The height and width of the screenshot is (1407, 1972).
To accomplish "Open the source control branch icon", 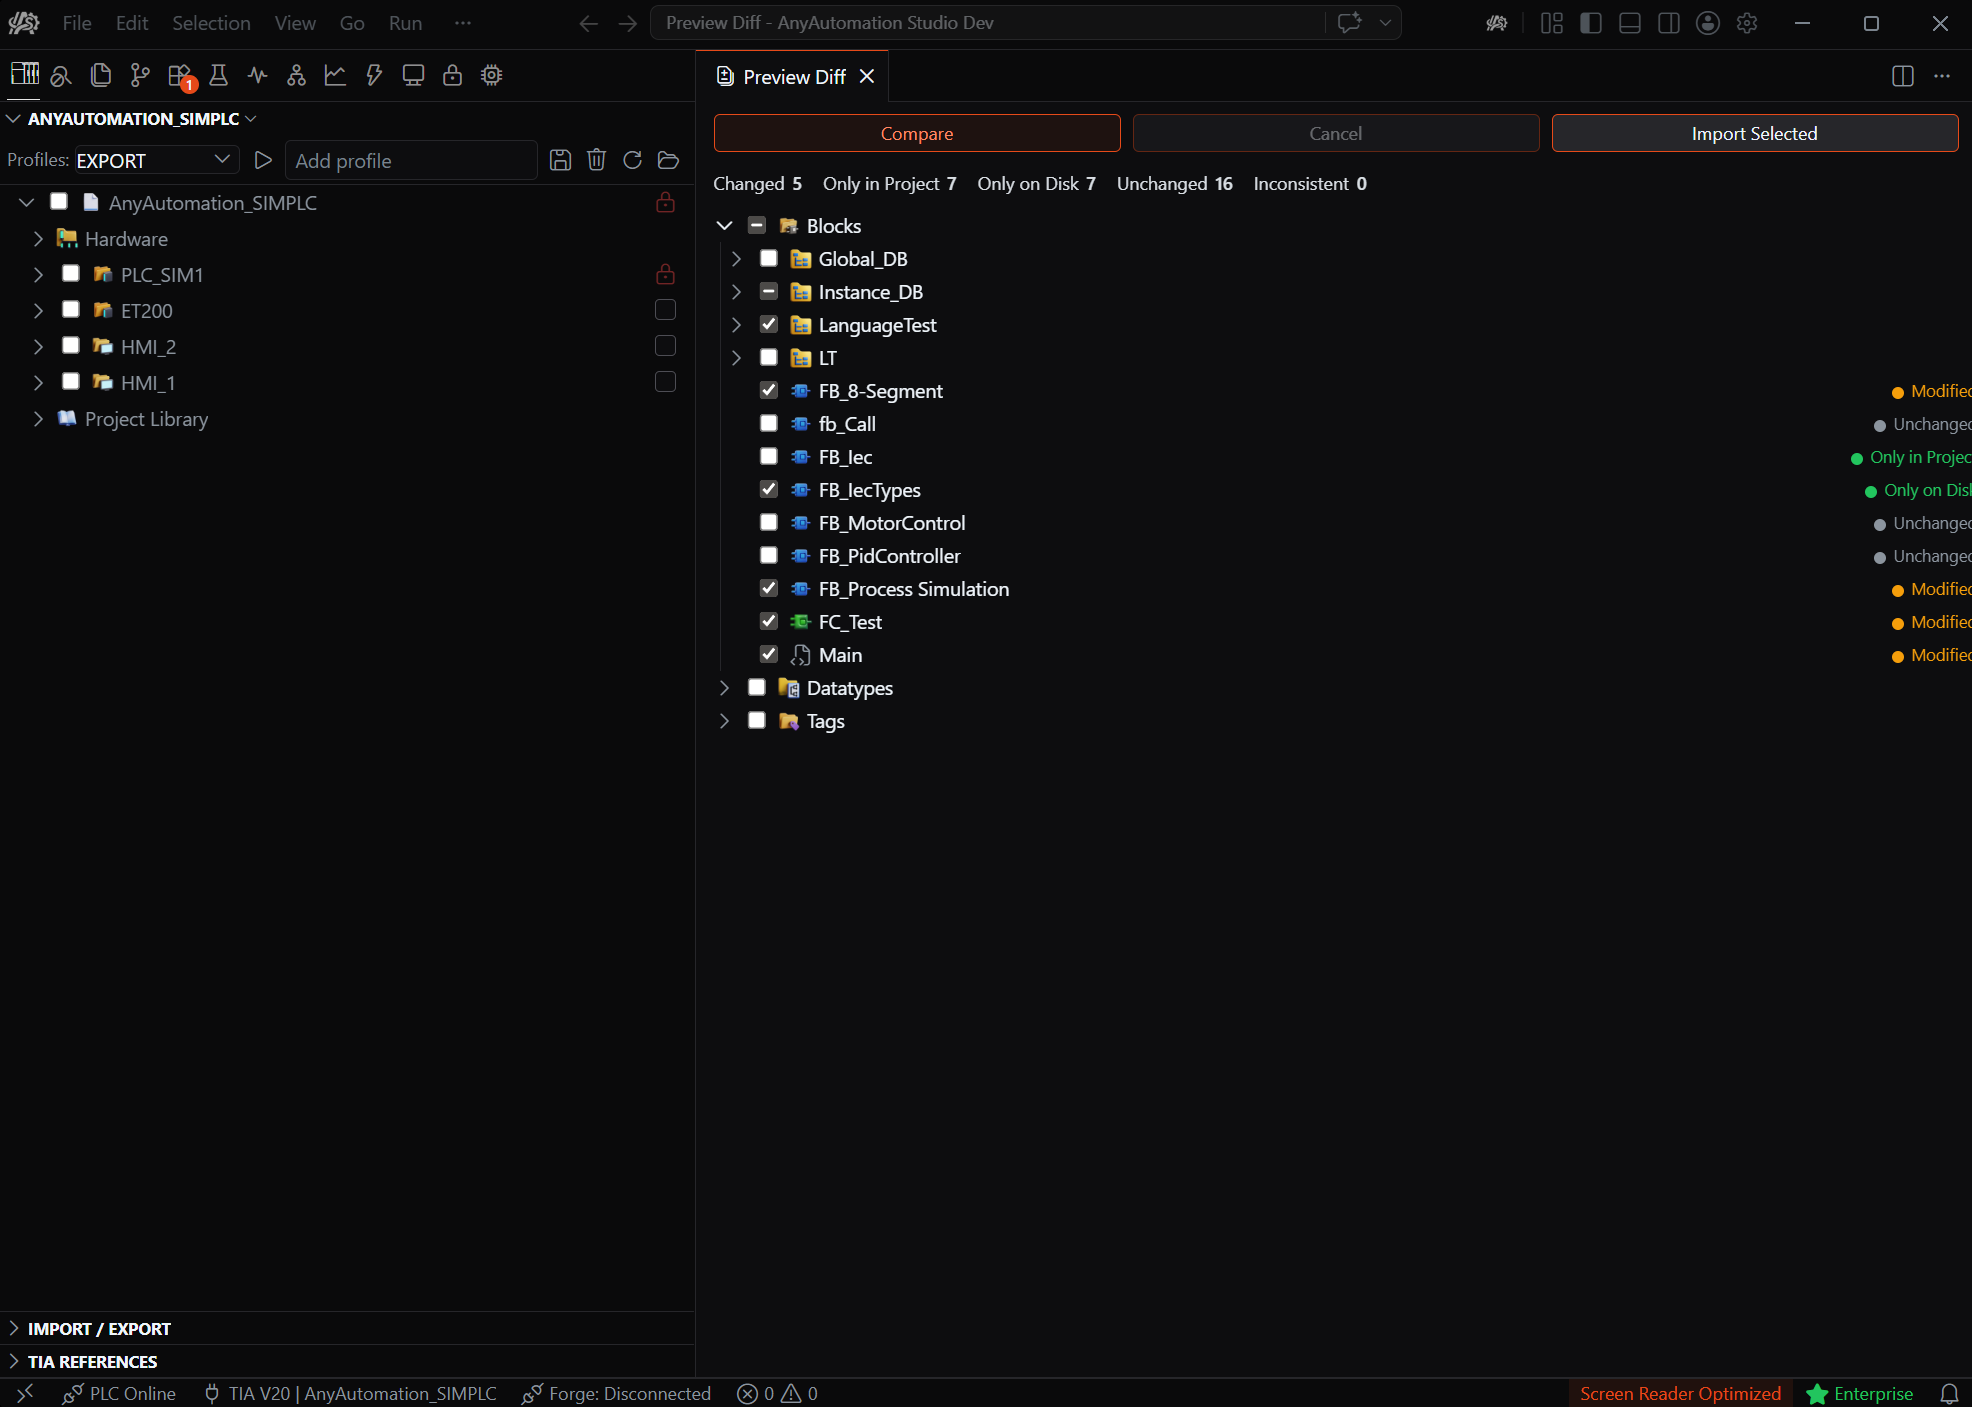I will point(140,75).
